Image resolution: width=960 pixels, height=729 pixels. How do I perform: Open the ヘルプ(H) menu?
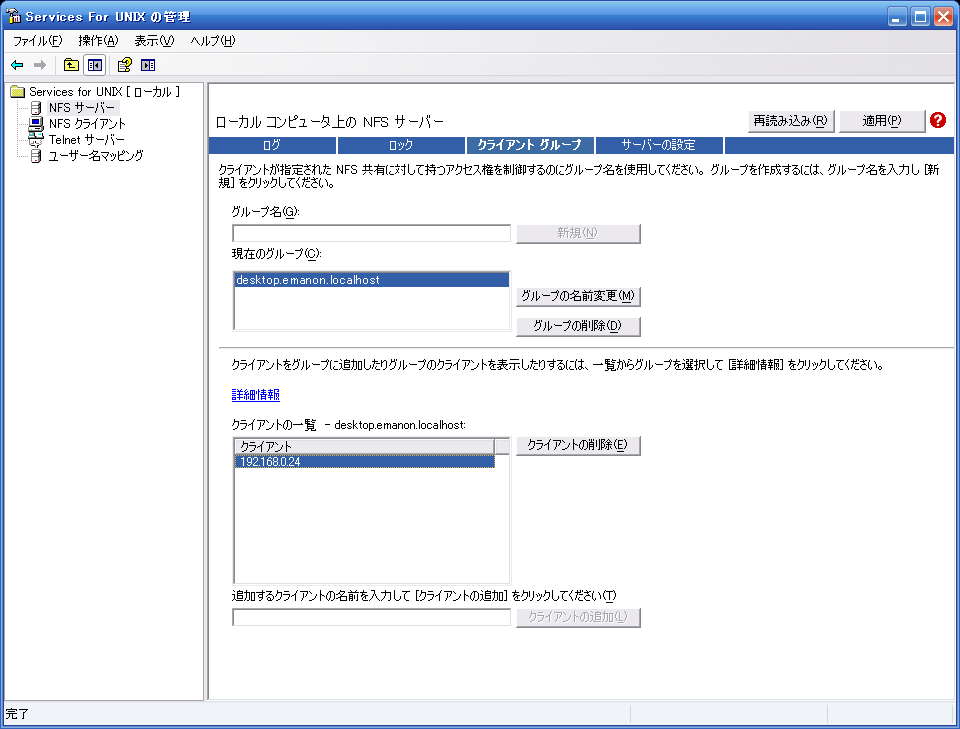point(212,41)
